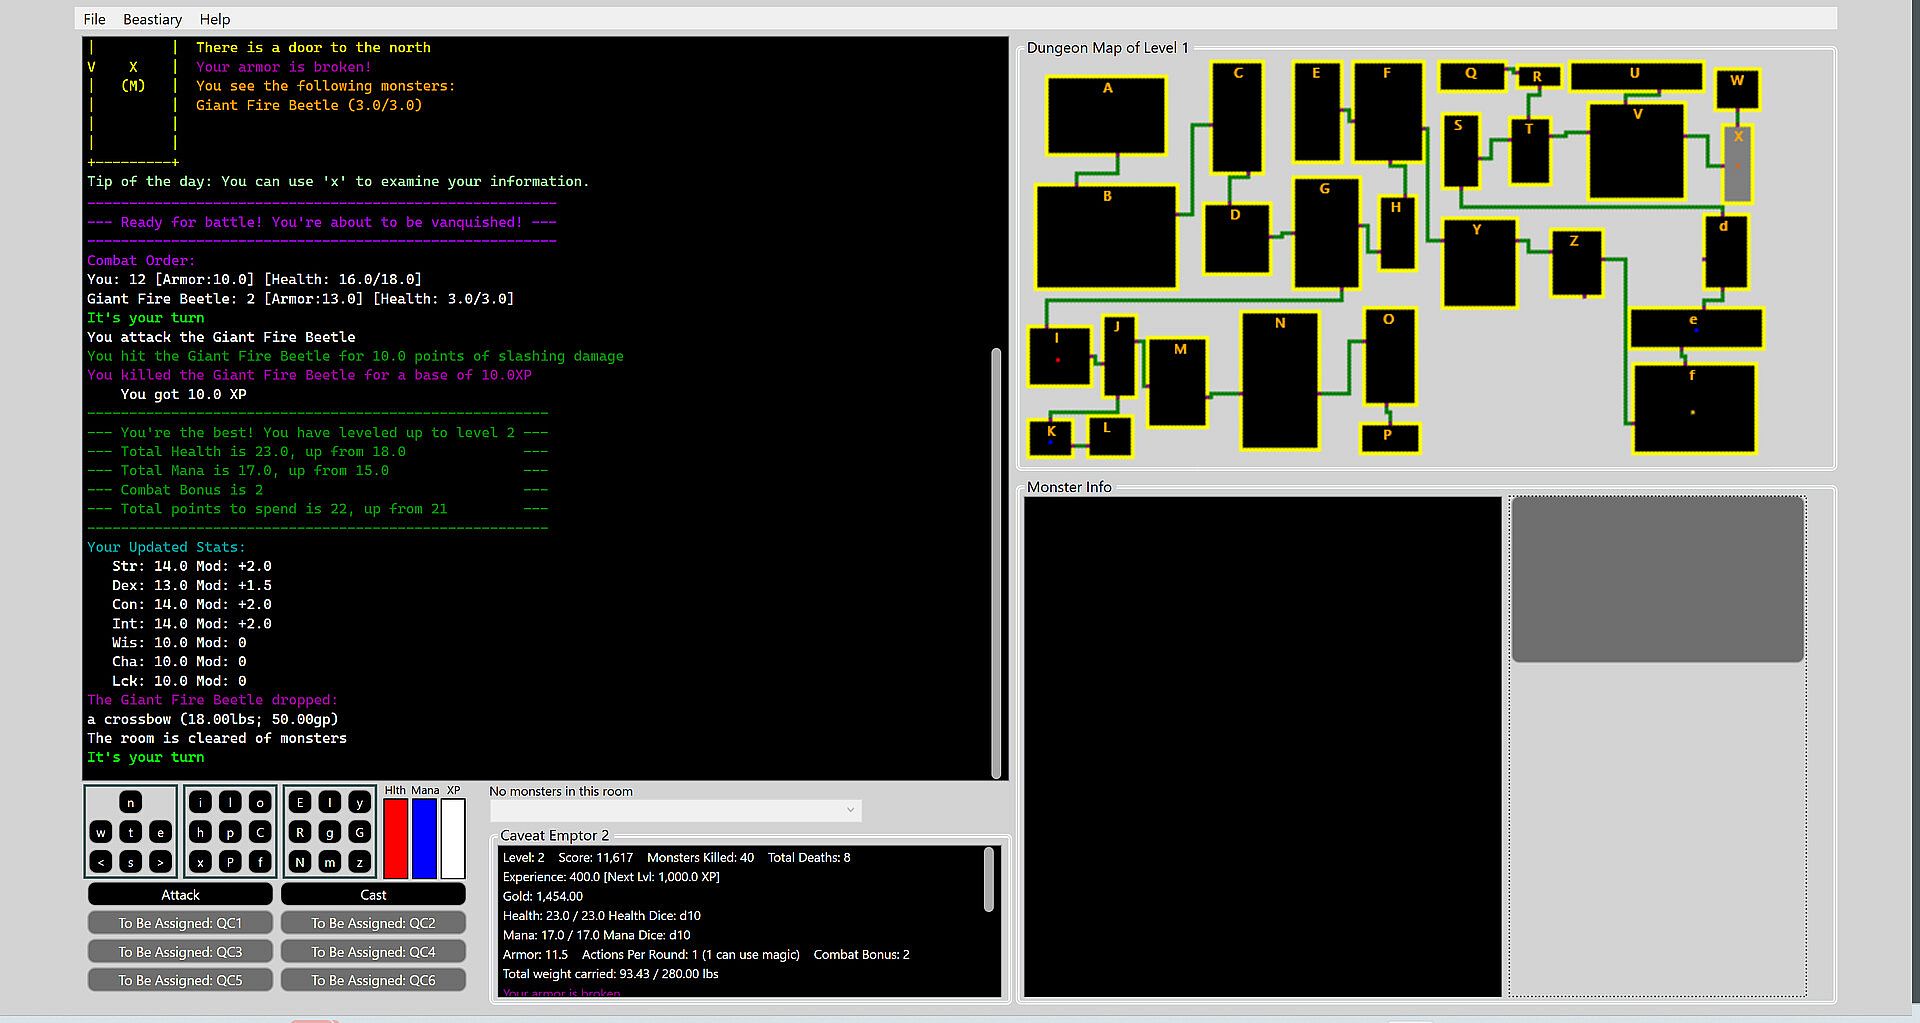Click the '>' stairs key button
This screenshot has height=1023, width=1920.
(160, 862)
